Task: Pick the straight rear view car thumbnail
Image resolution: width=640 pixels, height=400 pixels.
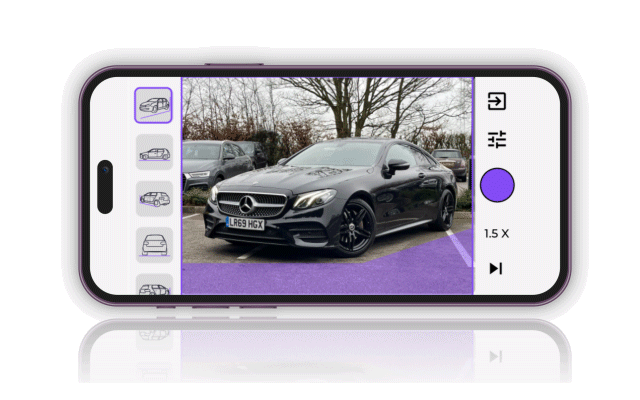Action: (x=154, y=245)
